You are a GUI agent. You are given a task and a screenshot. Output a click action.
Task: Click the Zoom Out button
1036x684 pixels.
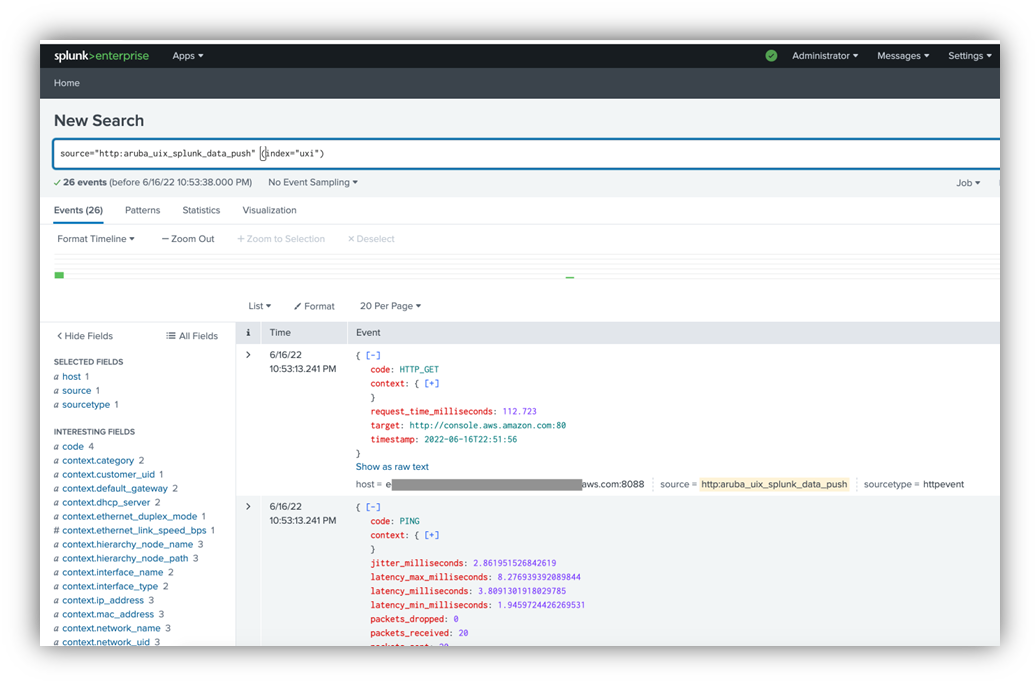pos(188,238)
